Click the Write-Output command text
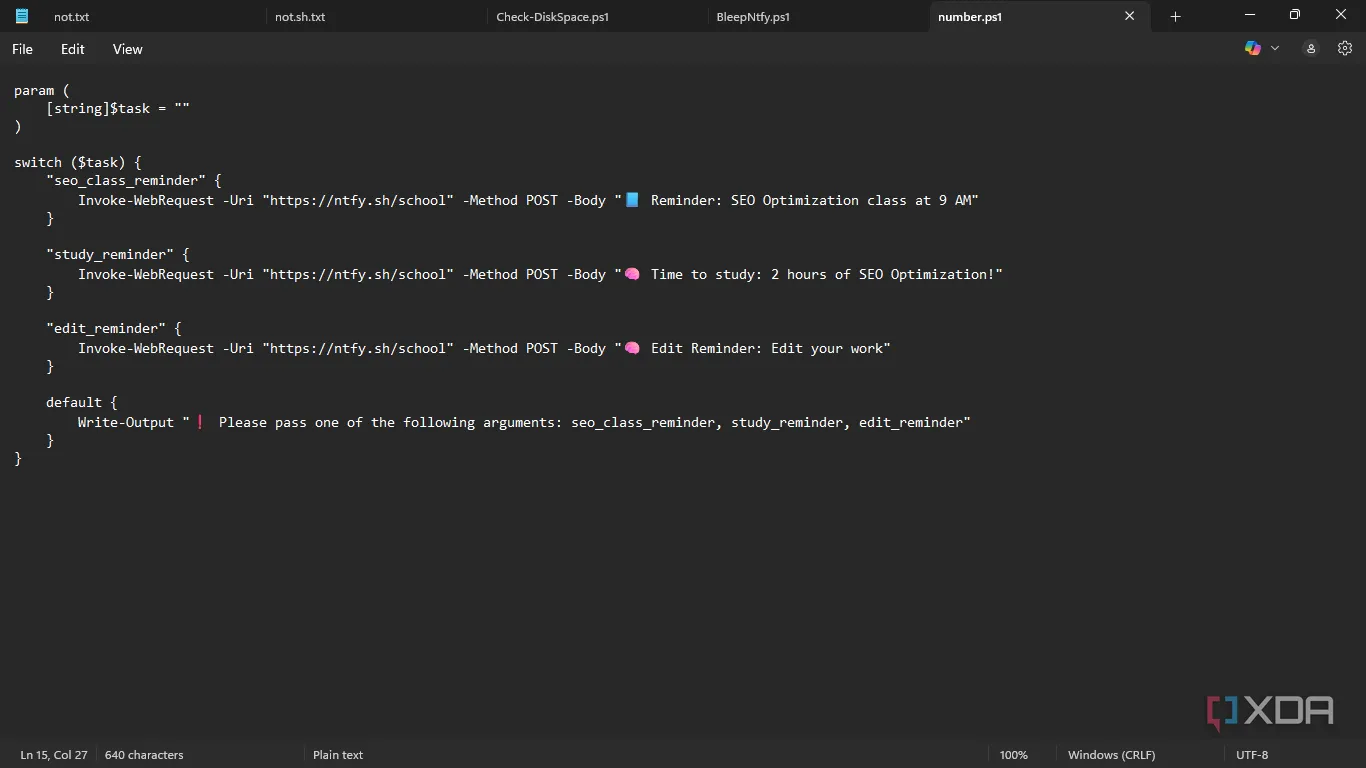Screen dimensions: 1366x768 click(126, 422)
